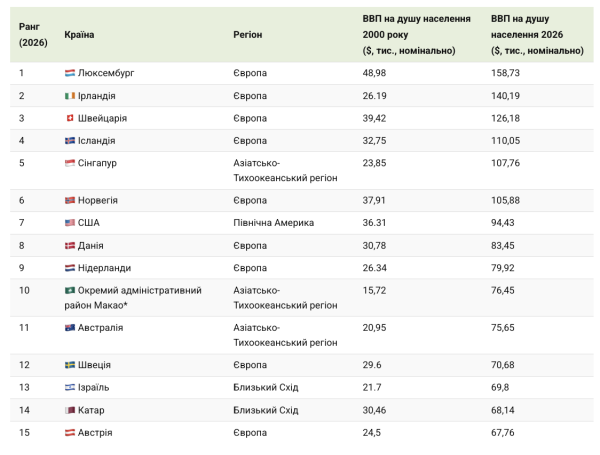Click the USA flag icon
The image size is (600, 455).
pos(70,223)
